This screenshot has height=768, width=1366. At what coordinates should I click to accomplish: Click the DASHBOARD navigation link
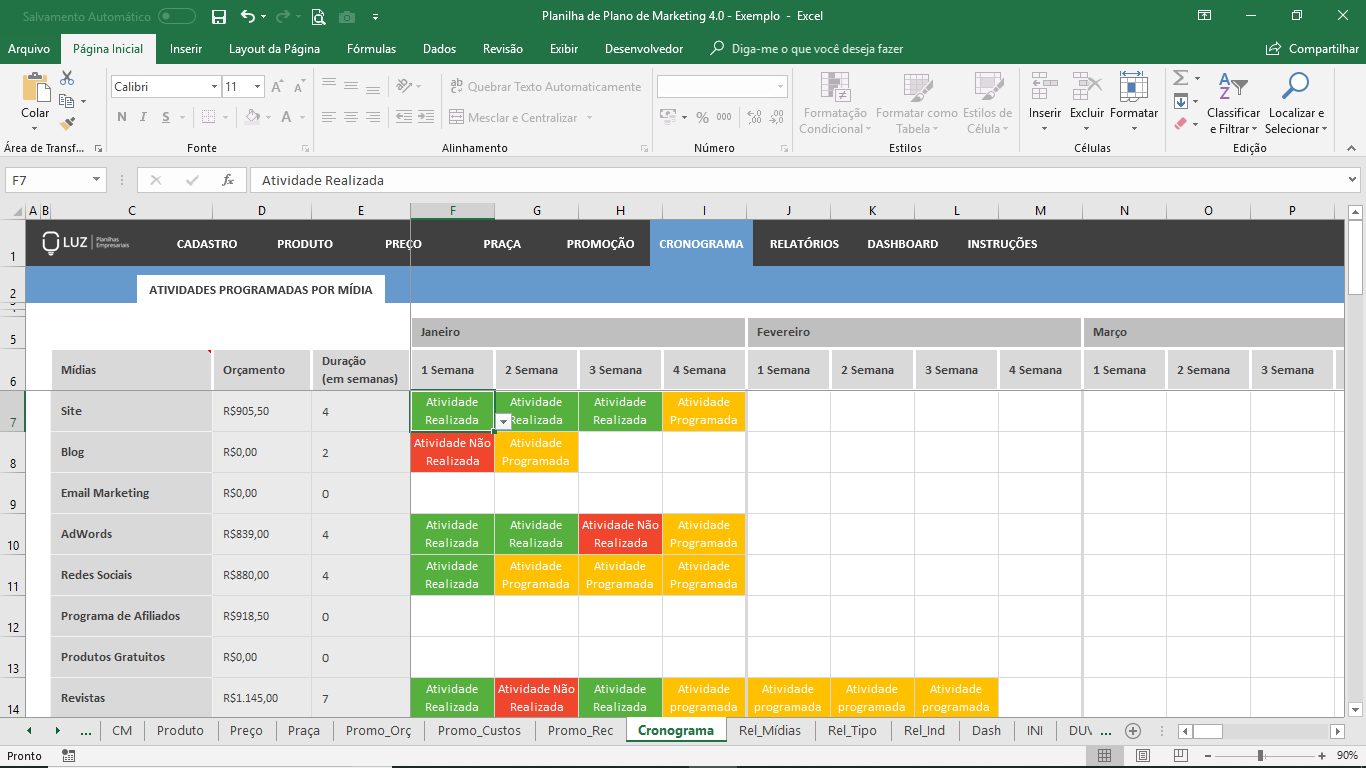point(902,244)
